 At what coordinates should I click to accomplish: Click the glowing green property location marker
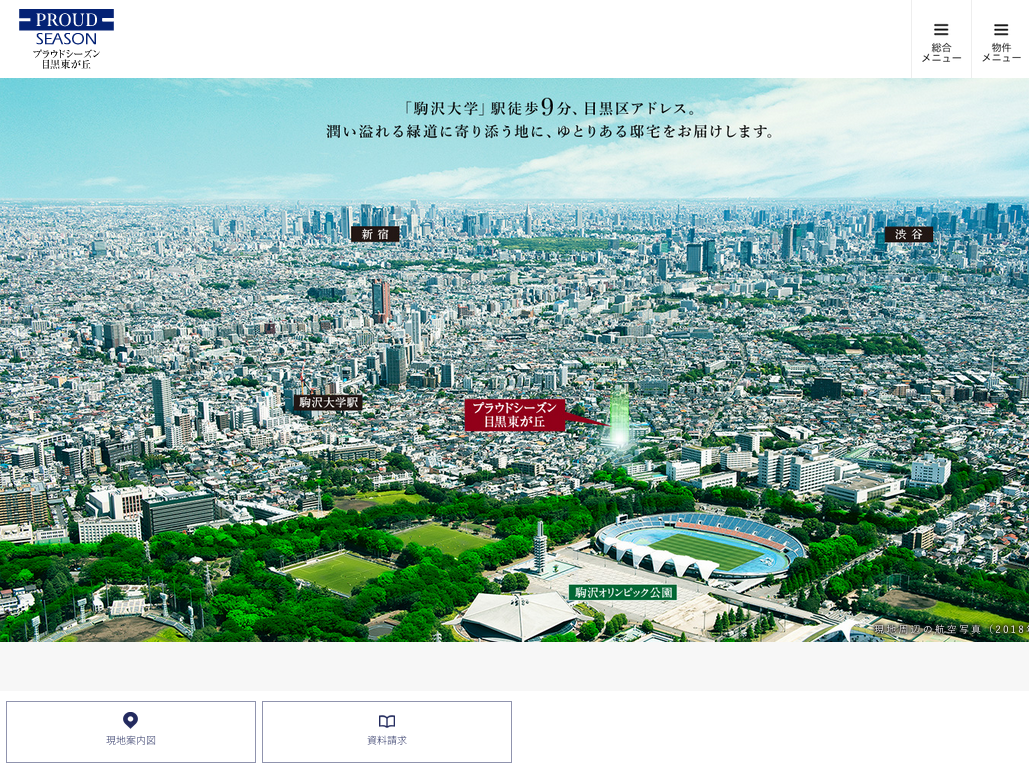tap(619, 421)
